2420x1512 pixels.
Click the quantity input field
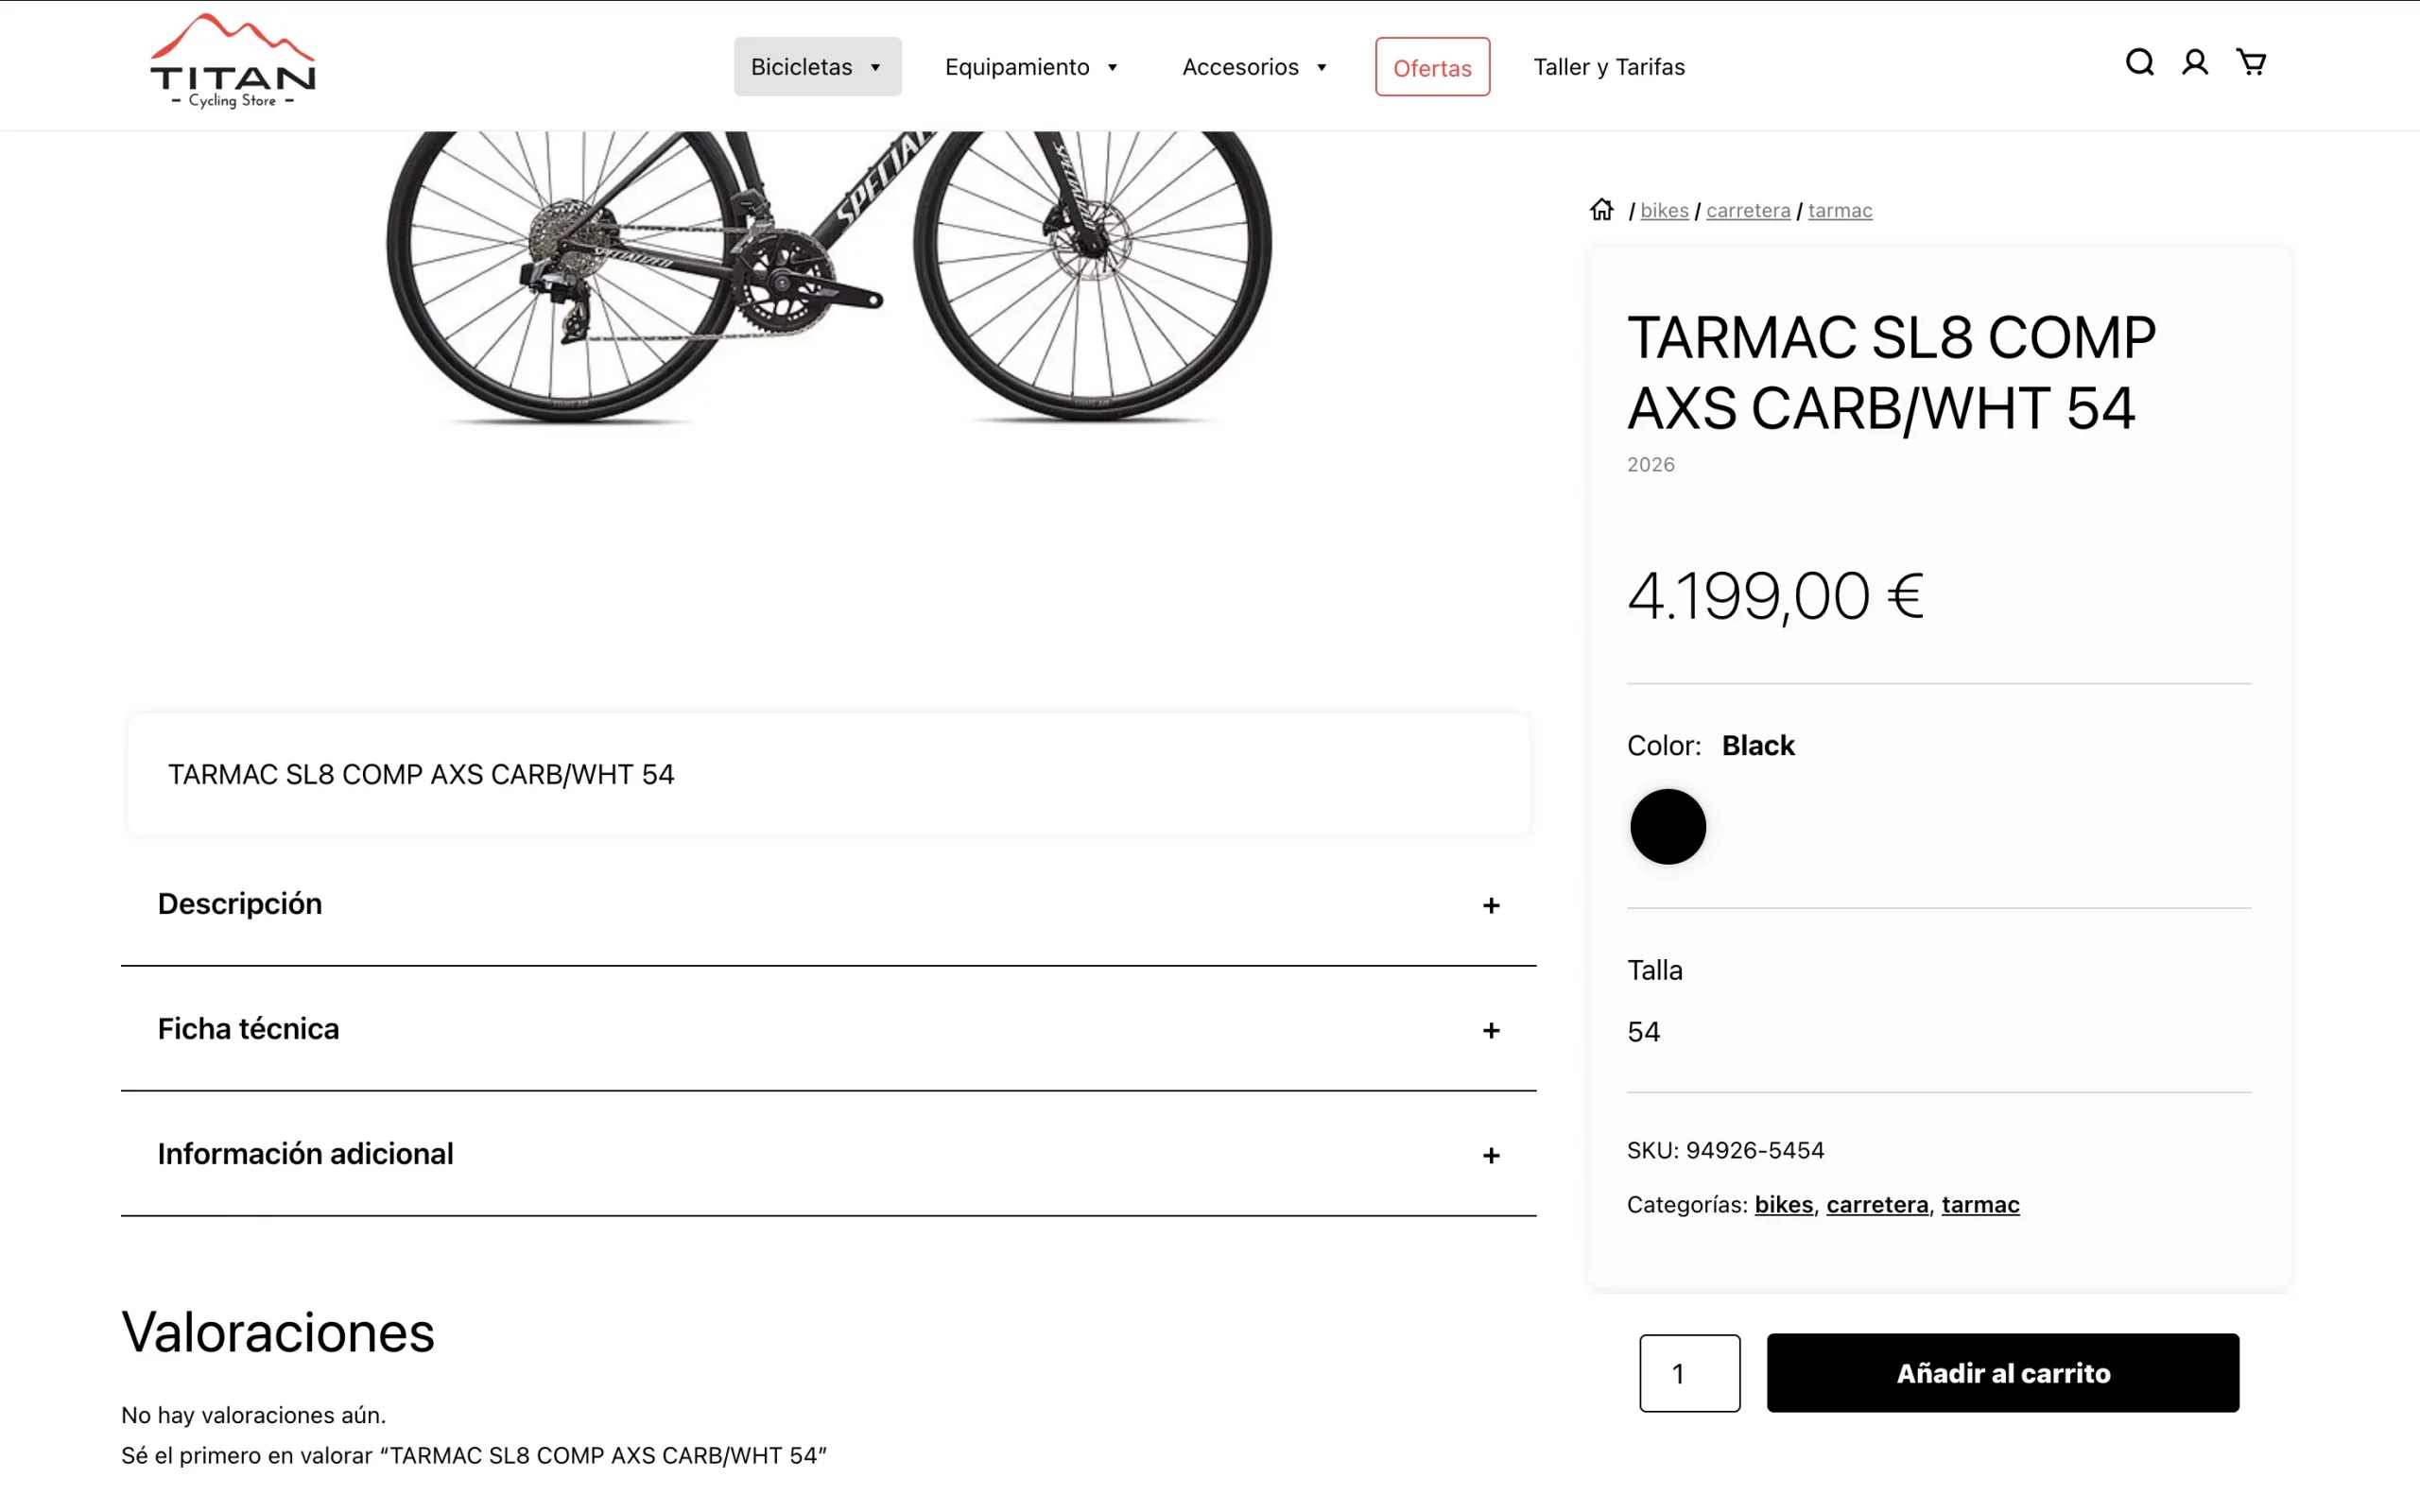point(1689,1373)
